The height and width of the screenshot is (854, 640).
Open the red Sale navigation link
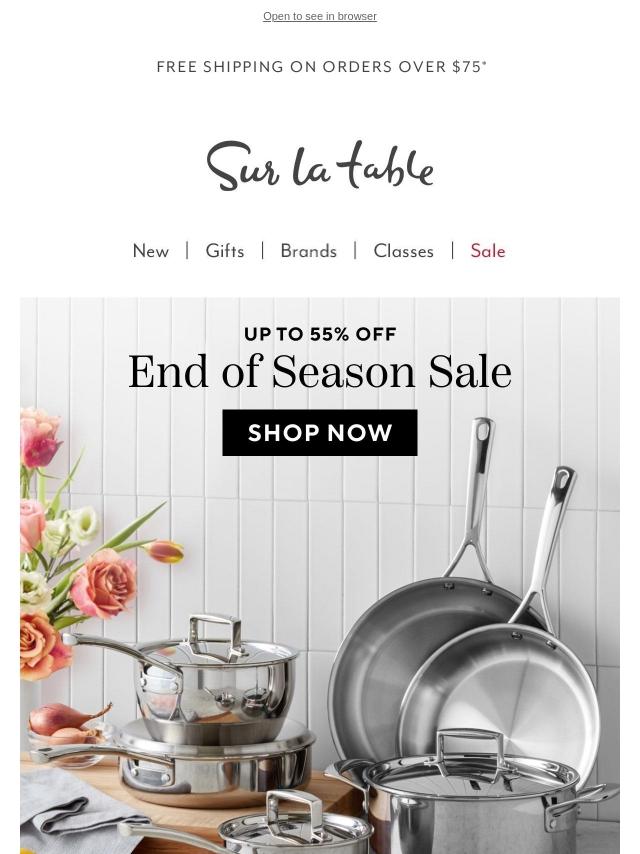point(488,251)
